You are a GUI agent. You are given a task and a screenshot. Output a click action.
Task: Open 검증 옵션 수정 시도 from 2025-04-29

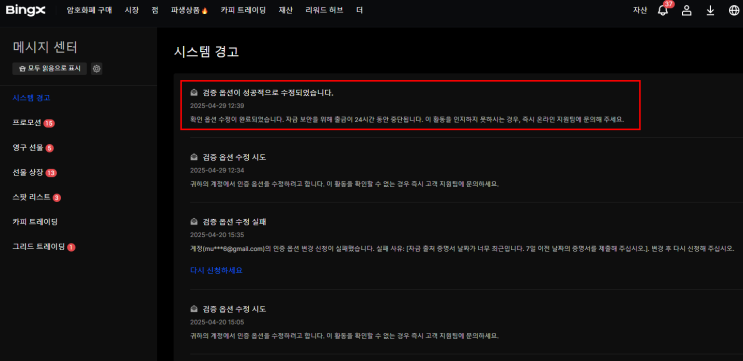[x=234, y=157]
